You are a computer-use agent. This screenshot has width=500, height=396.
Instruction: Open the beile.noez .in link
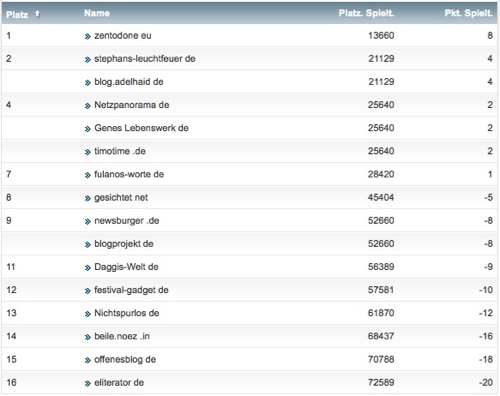(x=122, y=336)
